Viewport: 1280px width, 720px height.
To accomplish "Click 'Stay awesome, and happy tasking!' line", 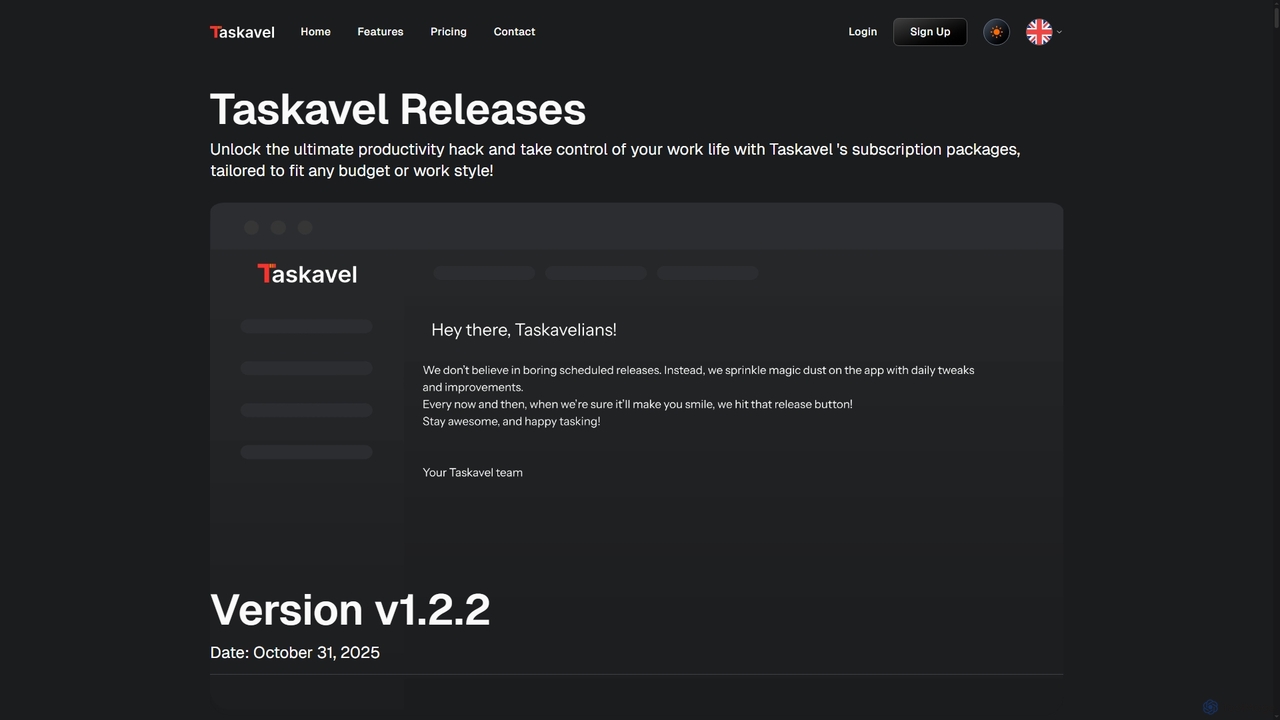I will (511, 421).
